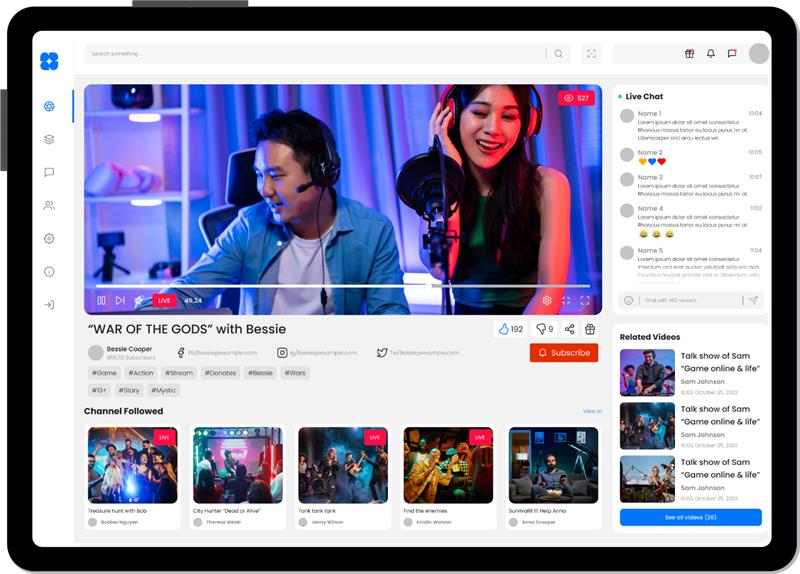Click Name 4 avatar in Live Chat

tap(627, 211)
